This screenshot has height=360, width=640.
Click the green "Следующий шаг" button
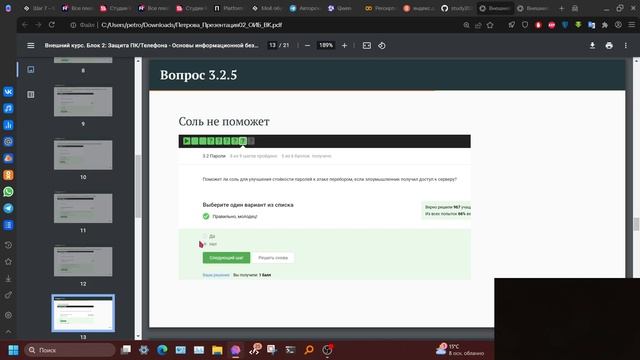point(226,258)
